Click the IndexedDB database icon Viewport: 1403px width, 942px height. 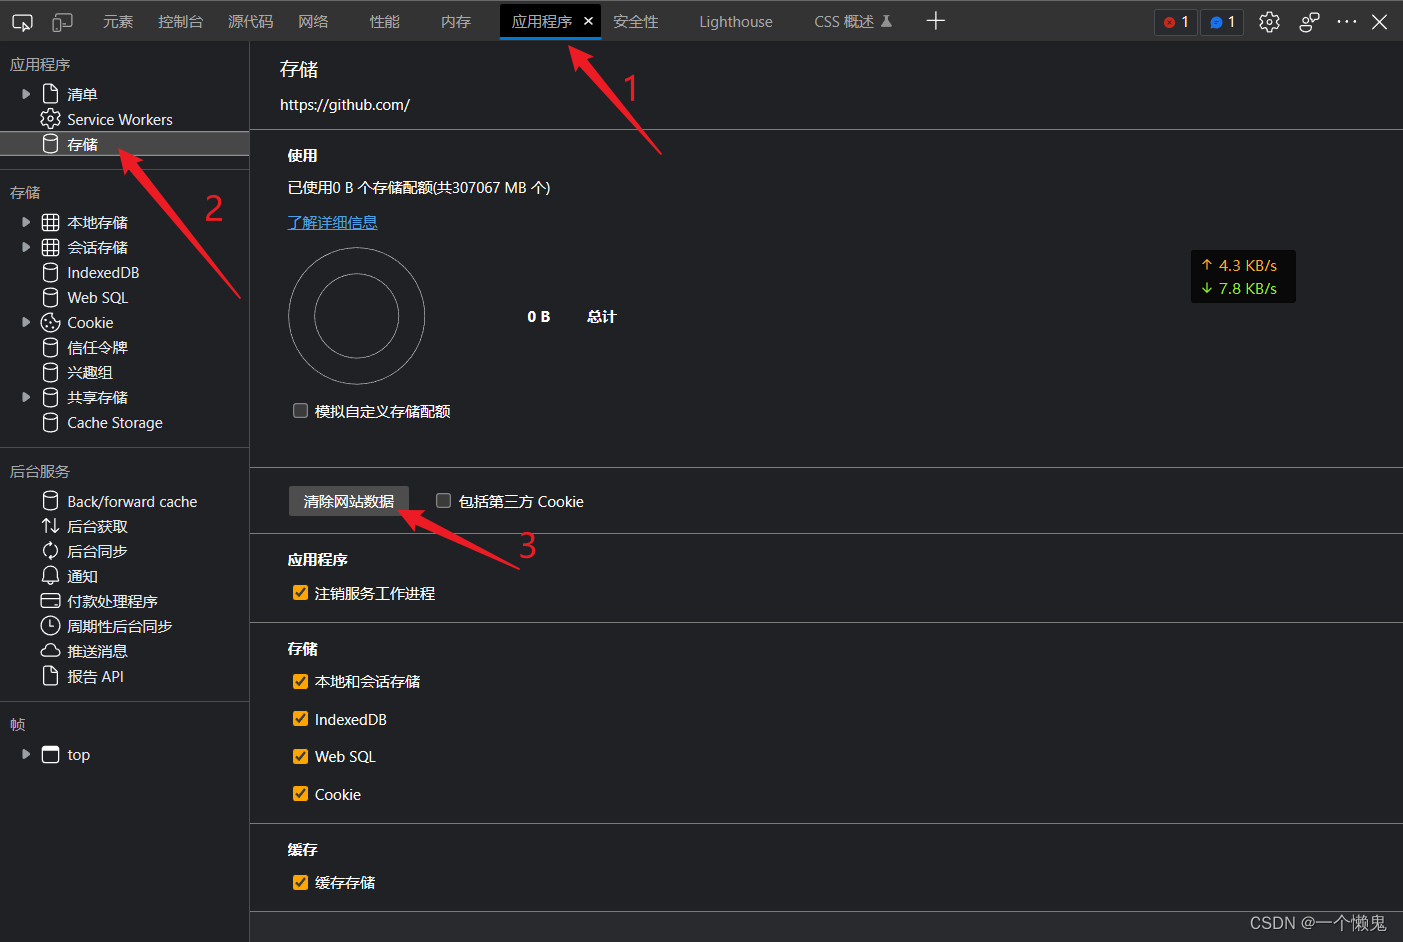(x=50, y=272)
